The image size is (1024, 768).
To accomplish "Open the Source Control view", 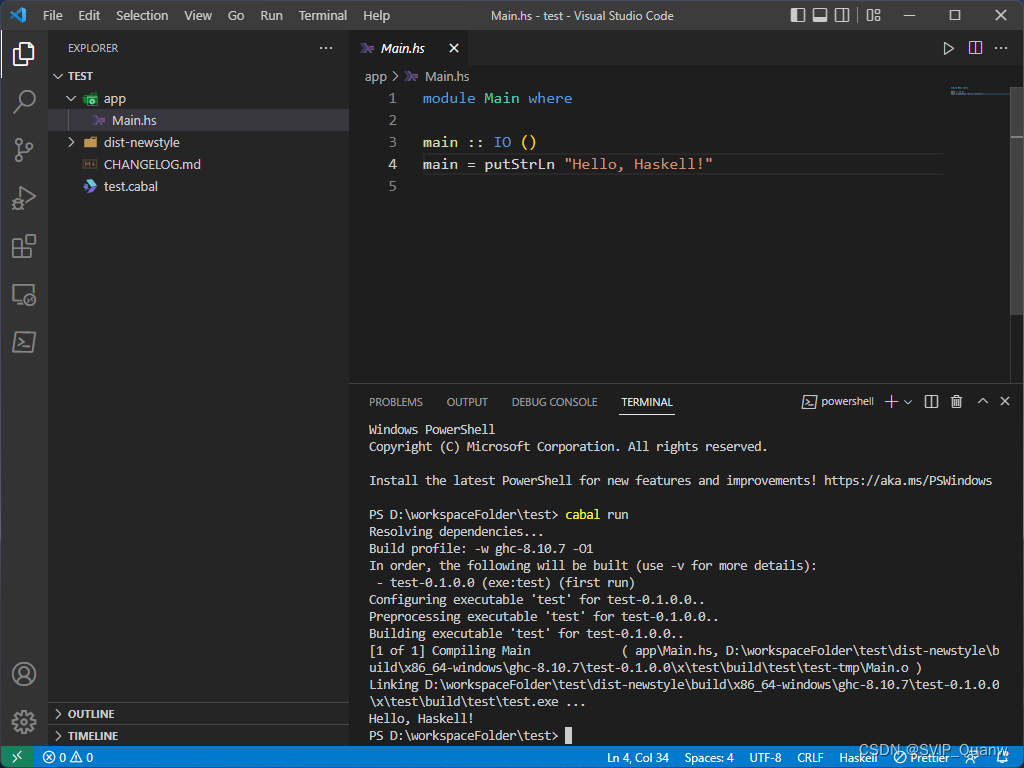I will click(x=24, y=149).
